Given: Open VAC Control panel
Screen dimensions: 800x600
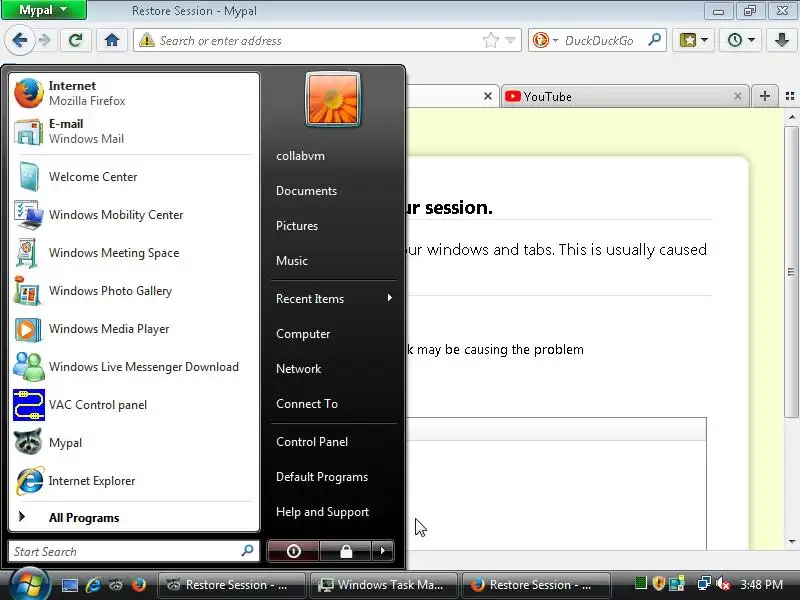Looking at the screenshot, I should point(134,405).
